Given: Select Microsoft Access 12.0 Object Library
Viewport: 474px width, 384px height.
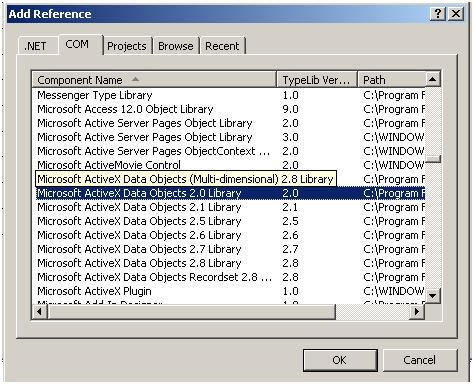Looking at the screenshot, I should [230, 109].
